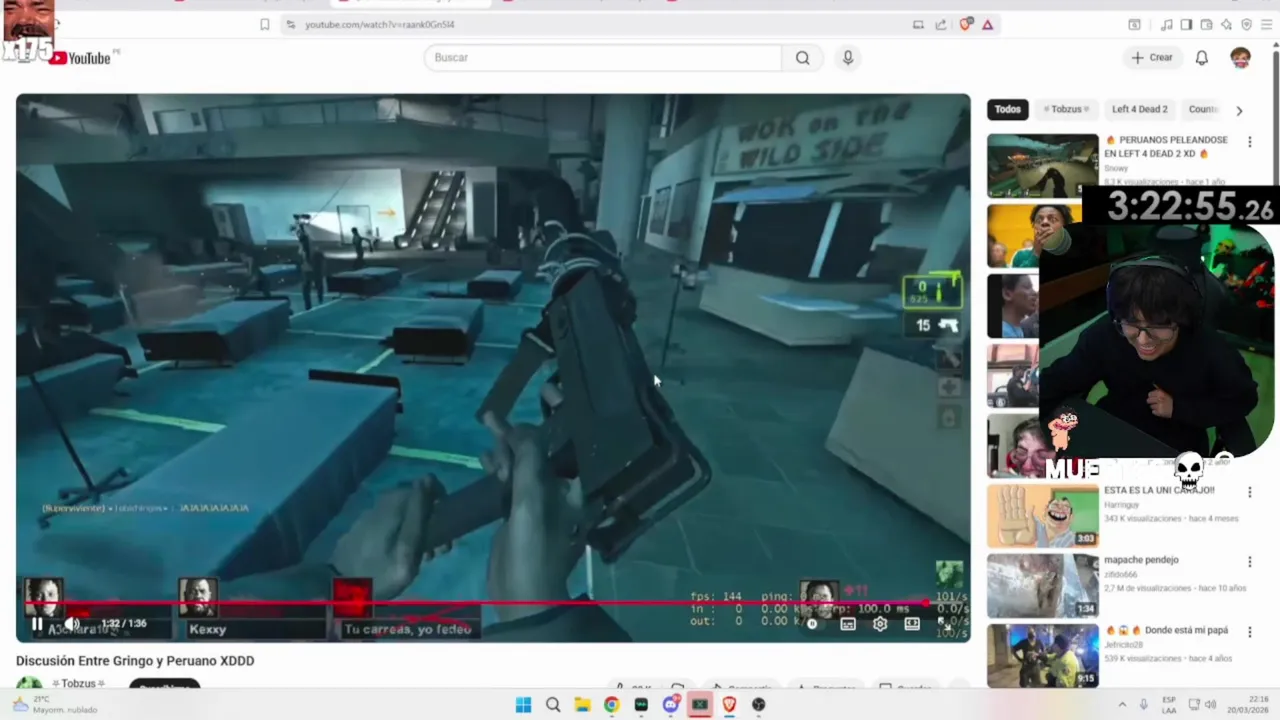This screenshot has height=720, width=1280.
Task: Open OBS Studio from the taskbar
Action: pos(758,704)
